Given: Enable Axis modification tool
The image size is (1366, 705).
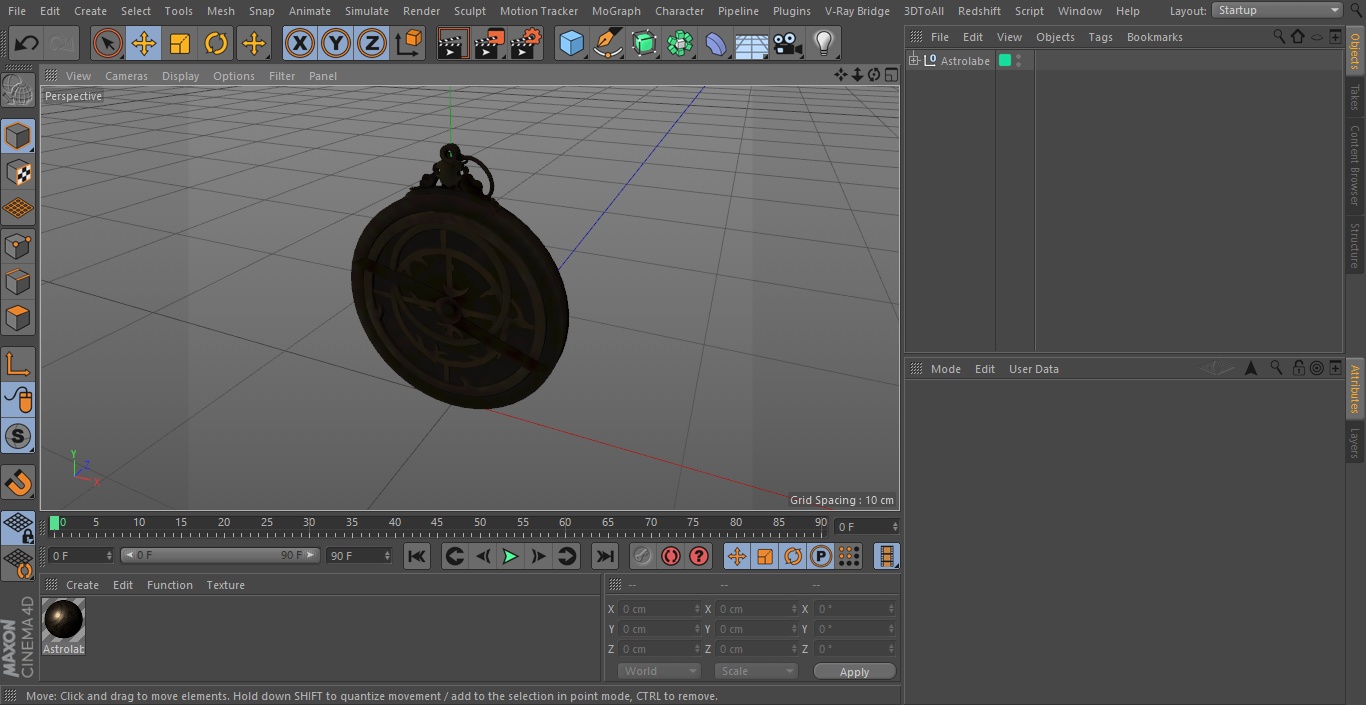Looking at the screenshot, I should click(x=18, y=364).
